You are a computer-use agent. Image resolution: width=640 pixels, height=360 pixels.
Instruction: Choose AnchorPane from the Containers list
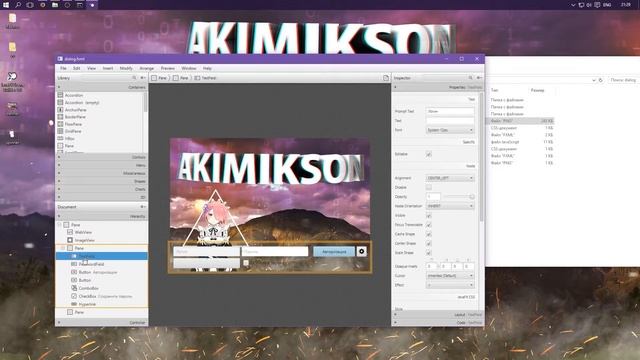coord(76,110)
